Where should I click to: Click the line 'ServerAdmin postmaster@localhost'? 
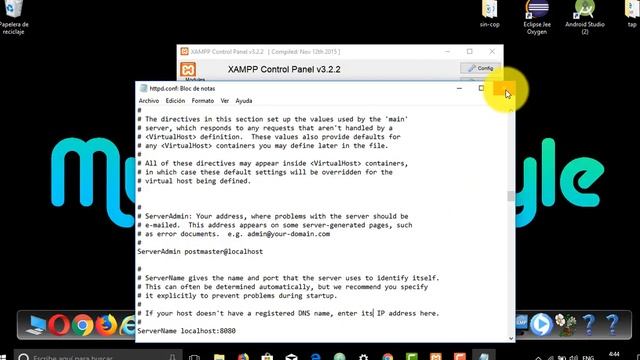click(x=200, y=252)
